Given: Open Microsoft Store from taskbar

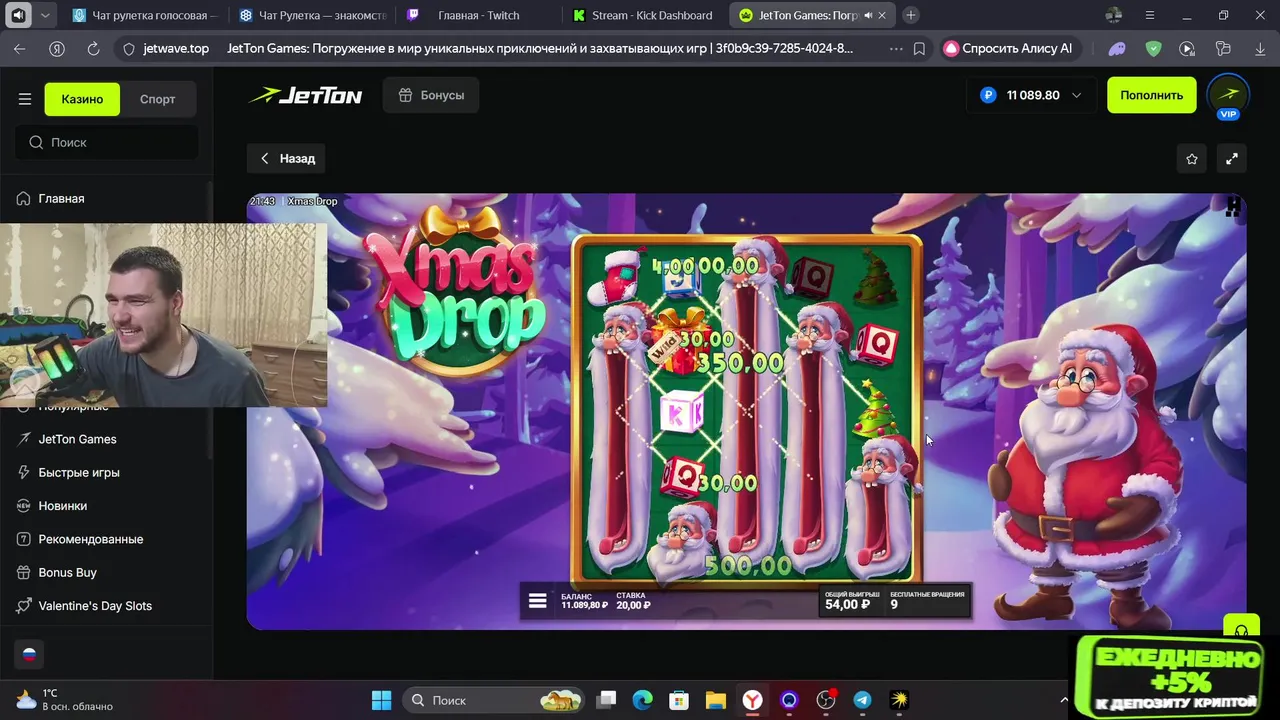Looking at the screenshot, I should (679, 700).
